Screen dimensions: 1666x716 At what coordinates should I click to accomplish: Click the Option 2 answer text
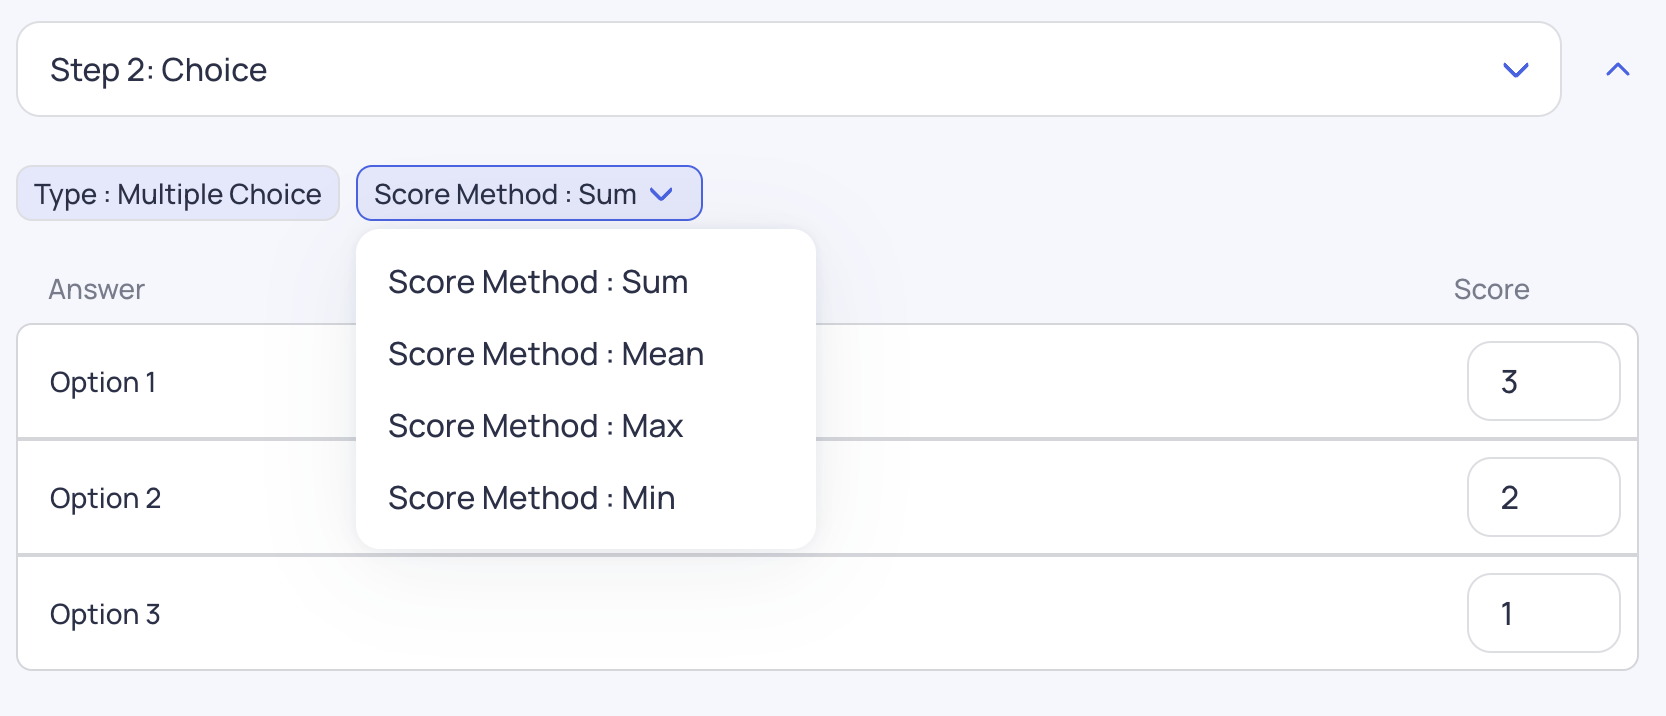[x=105, y=498]
